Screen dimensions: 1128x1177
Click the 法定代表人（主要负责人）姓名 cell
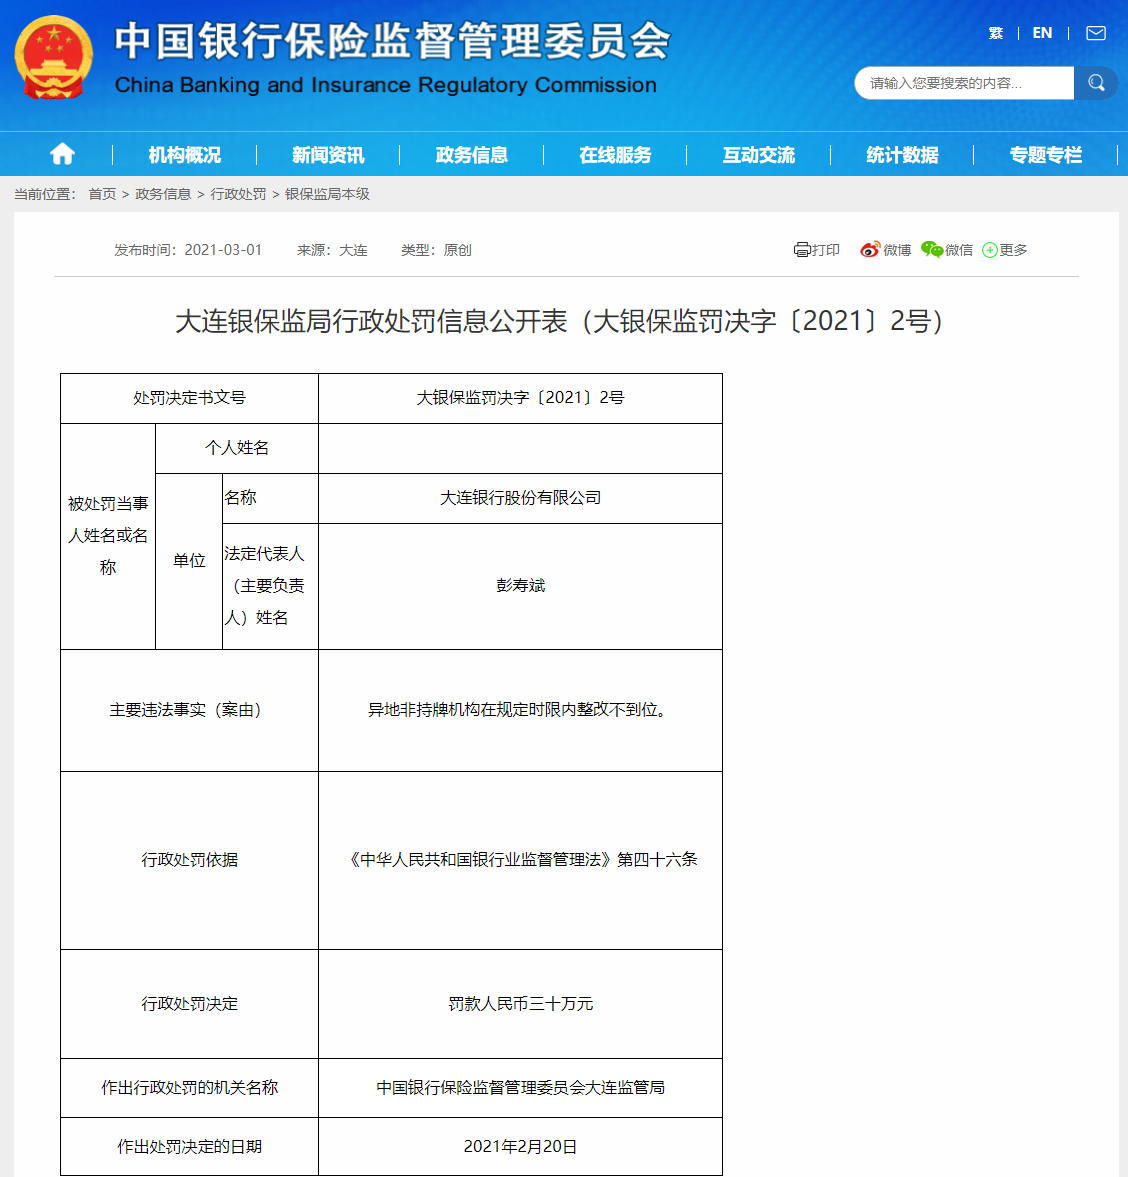[x=270, y=586]
